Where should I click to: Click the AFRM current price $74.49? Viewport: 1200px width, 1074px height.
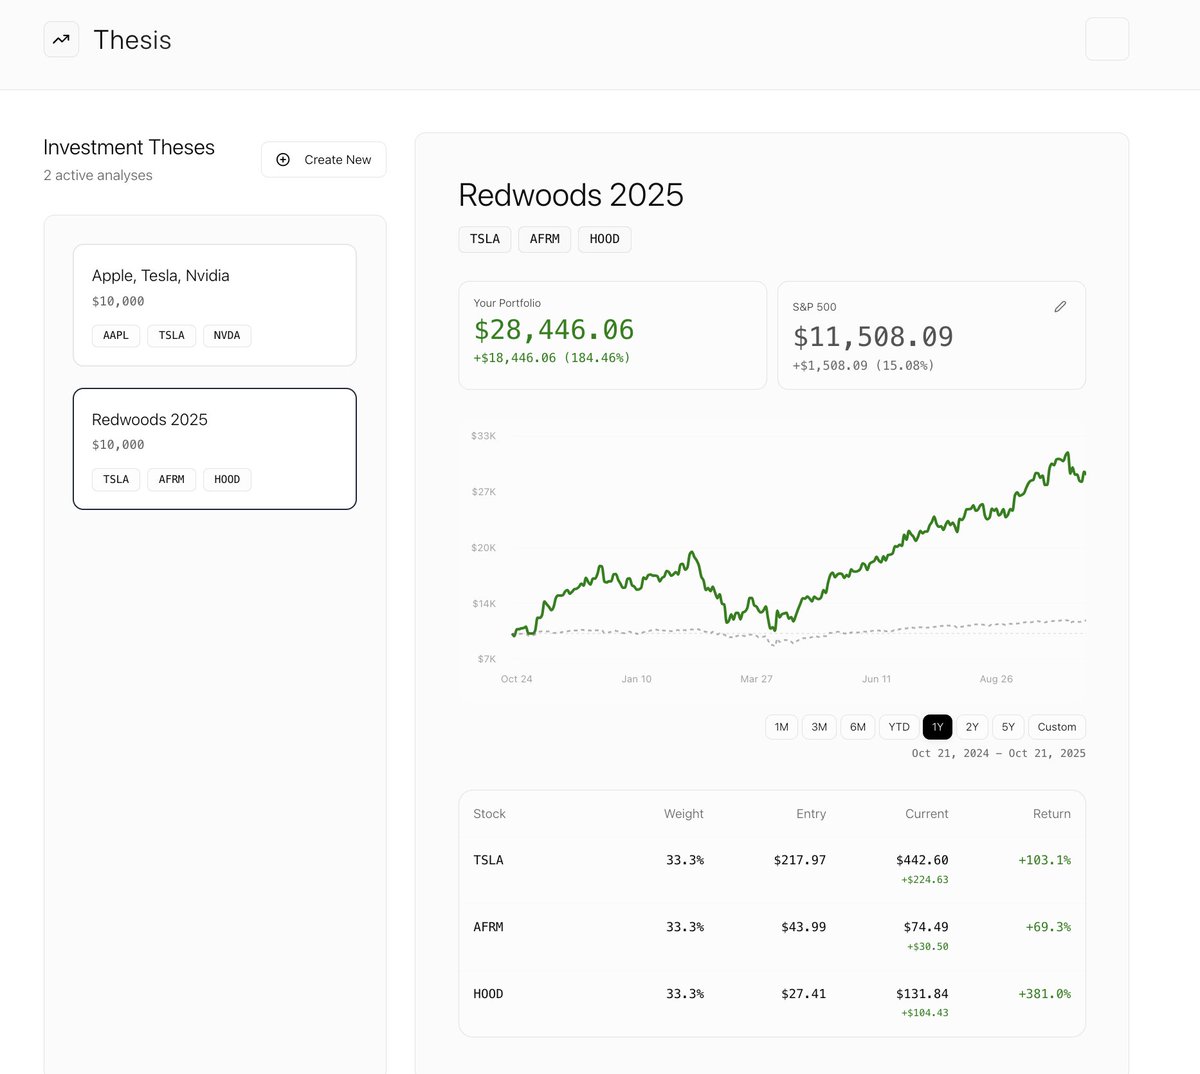click(x=926, y=927)
